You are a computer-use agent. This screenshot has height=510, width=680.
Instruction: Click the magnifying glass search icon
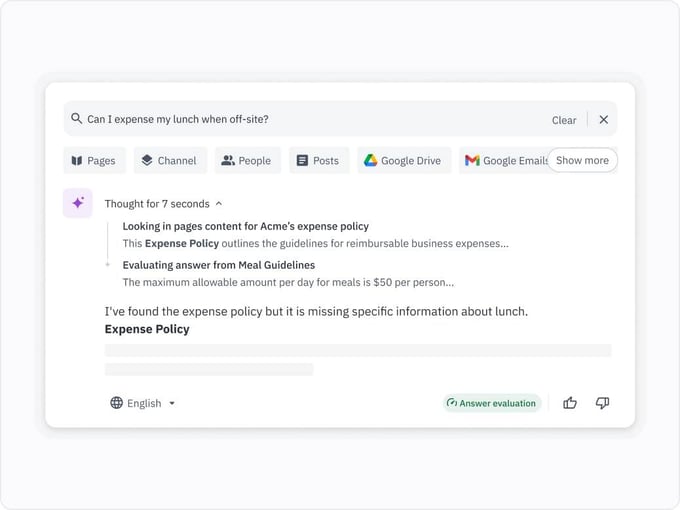click(77, 119)
